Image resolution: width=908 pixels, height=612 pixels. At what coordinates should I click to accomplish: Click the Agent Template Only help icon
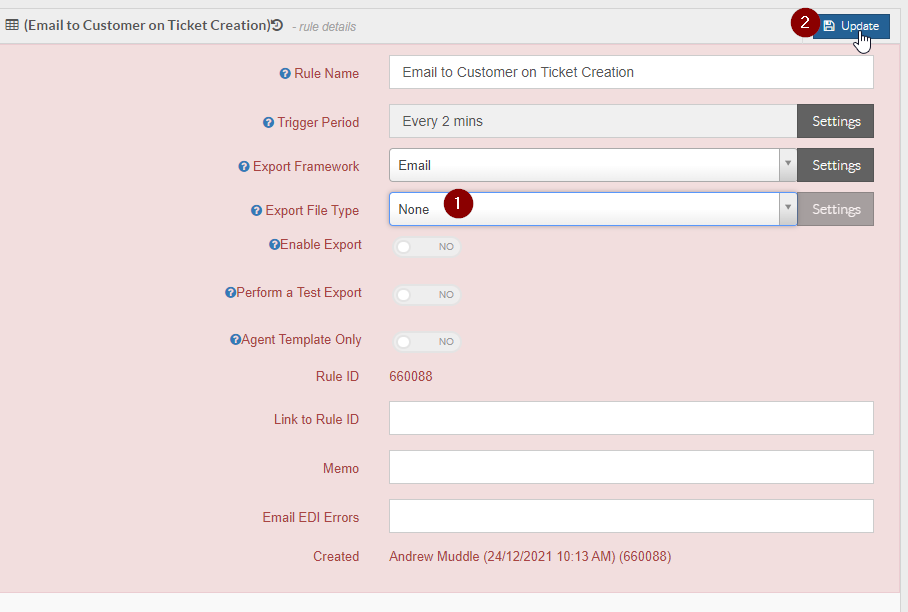tap(235, 340)
